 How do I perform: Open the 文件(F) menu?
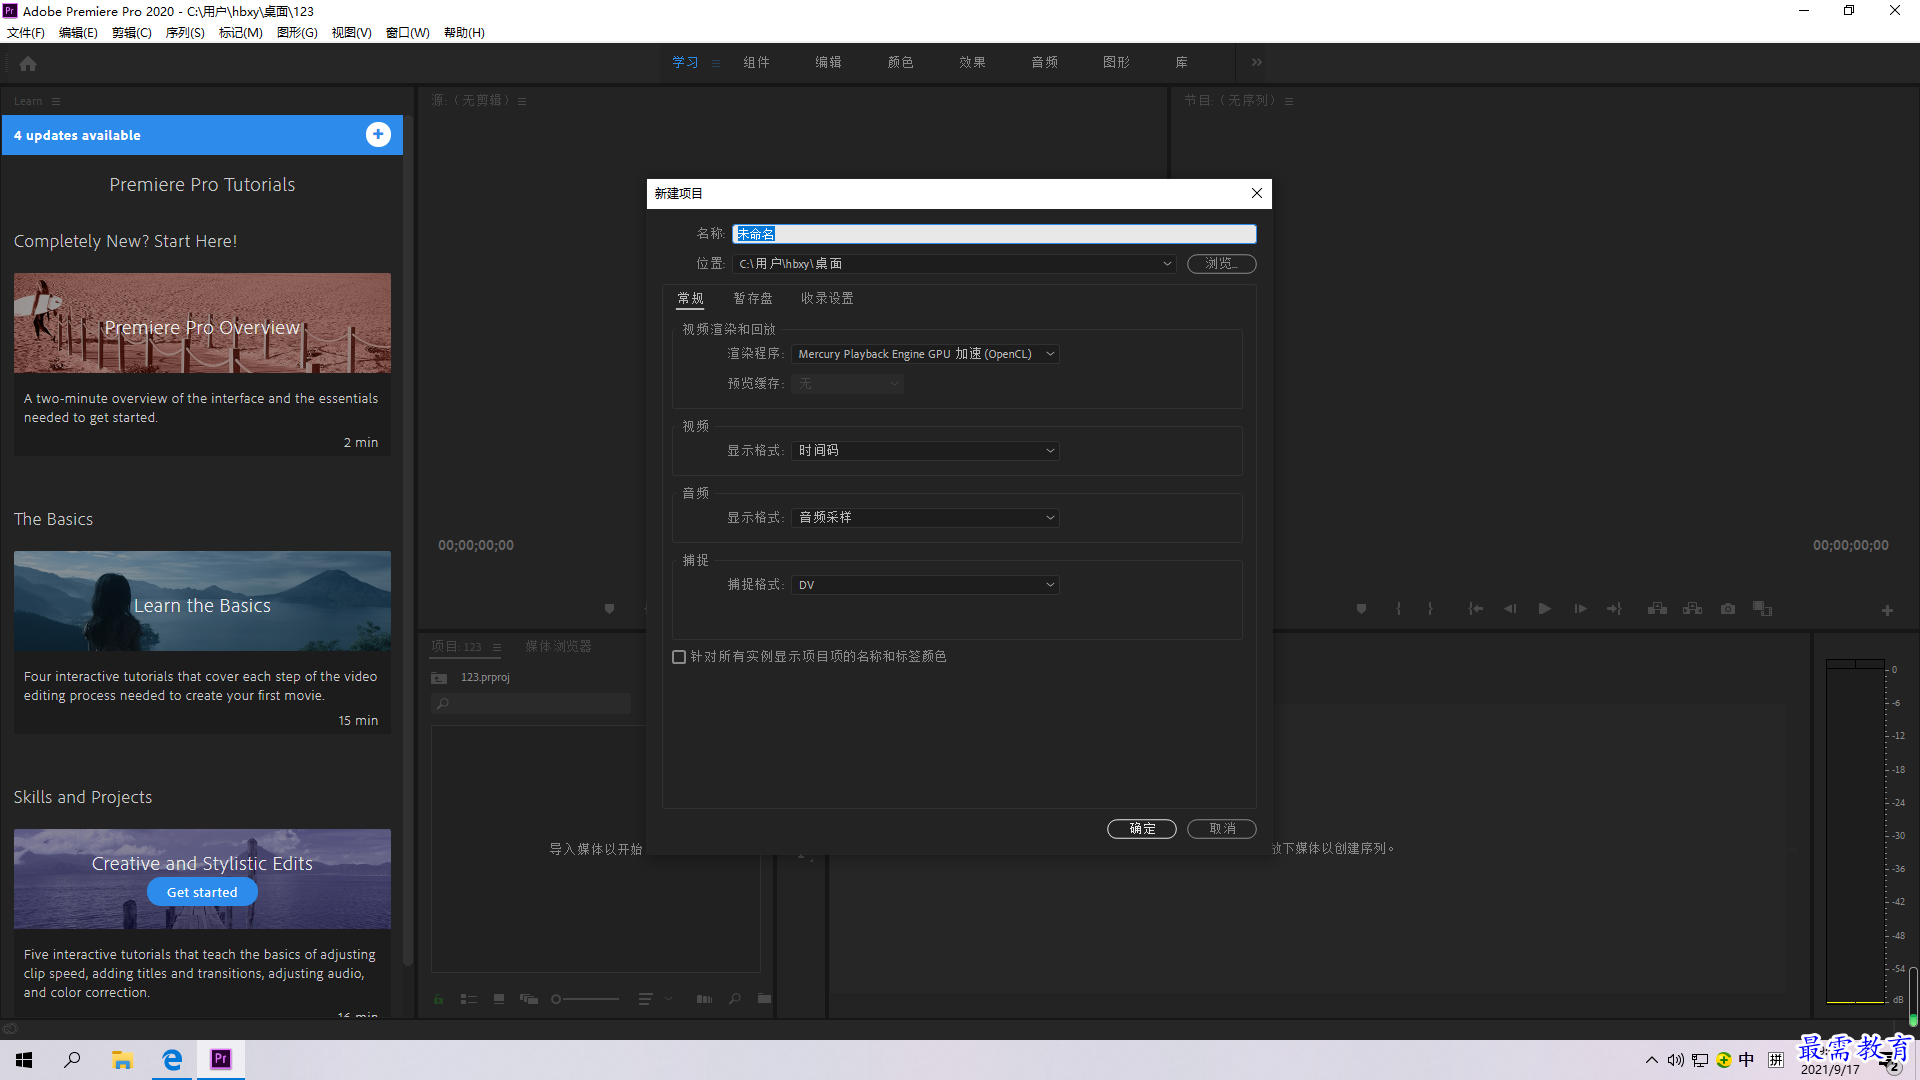click(x=26, y=33)
